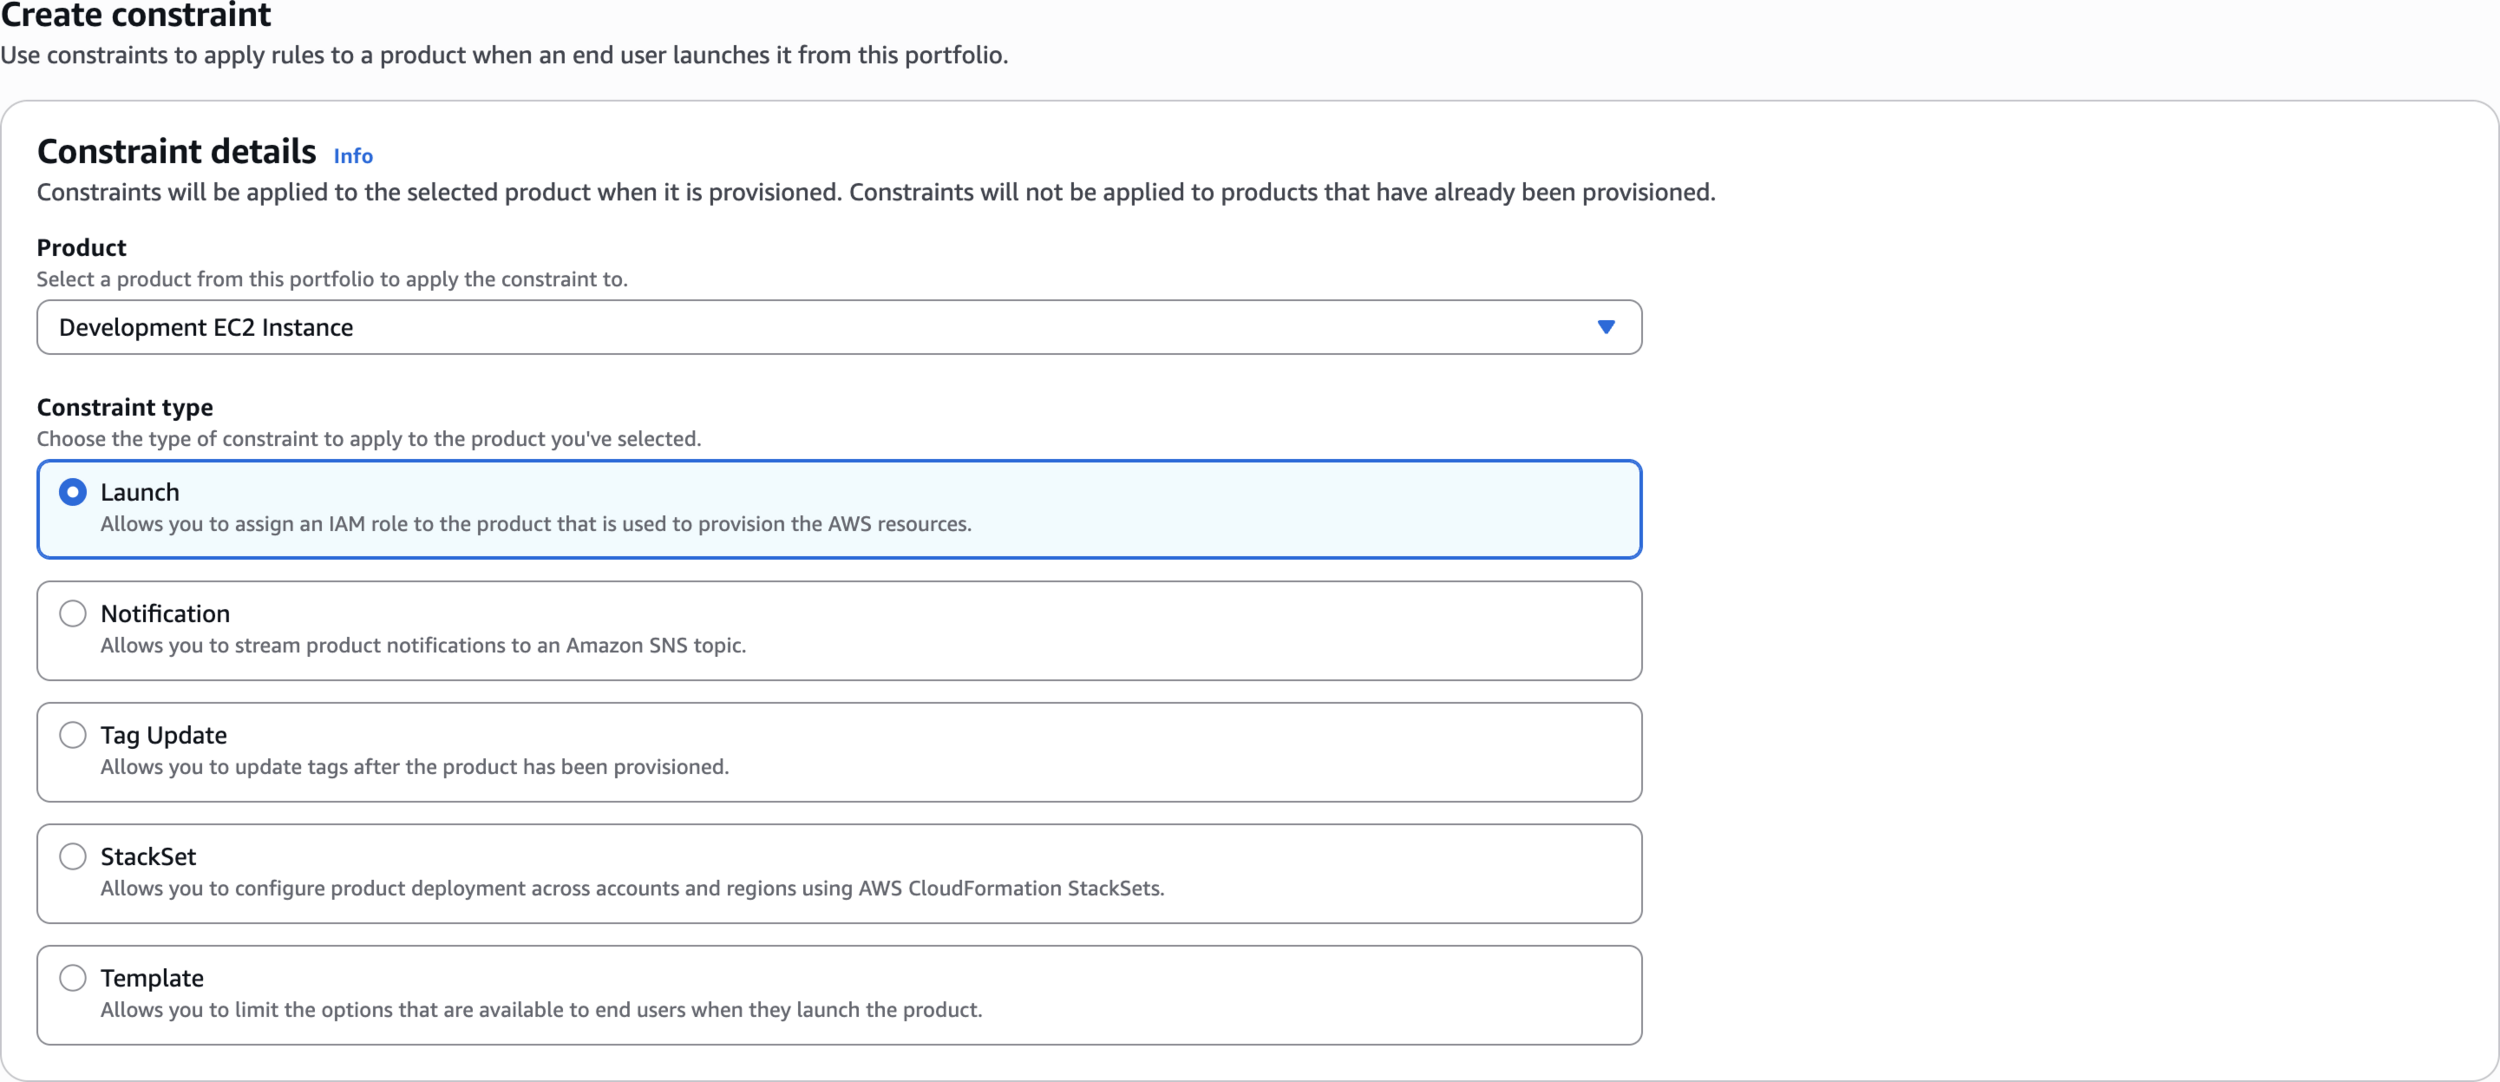Click the Constraint type section label
Screen dimensions: 2500x1082
click(x=125, y=407)
